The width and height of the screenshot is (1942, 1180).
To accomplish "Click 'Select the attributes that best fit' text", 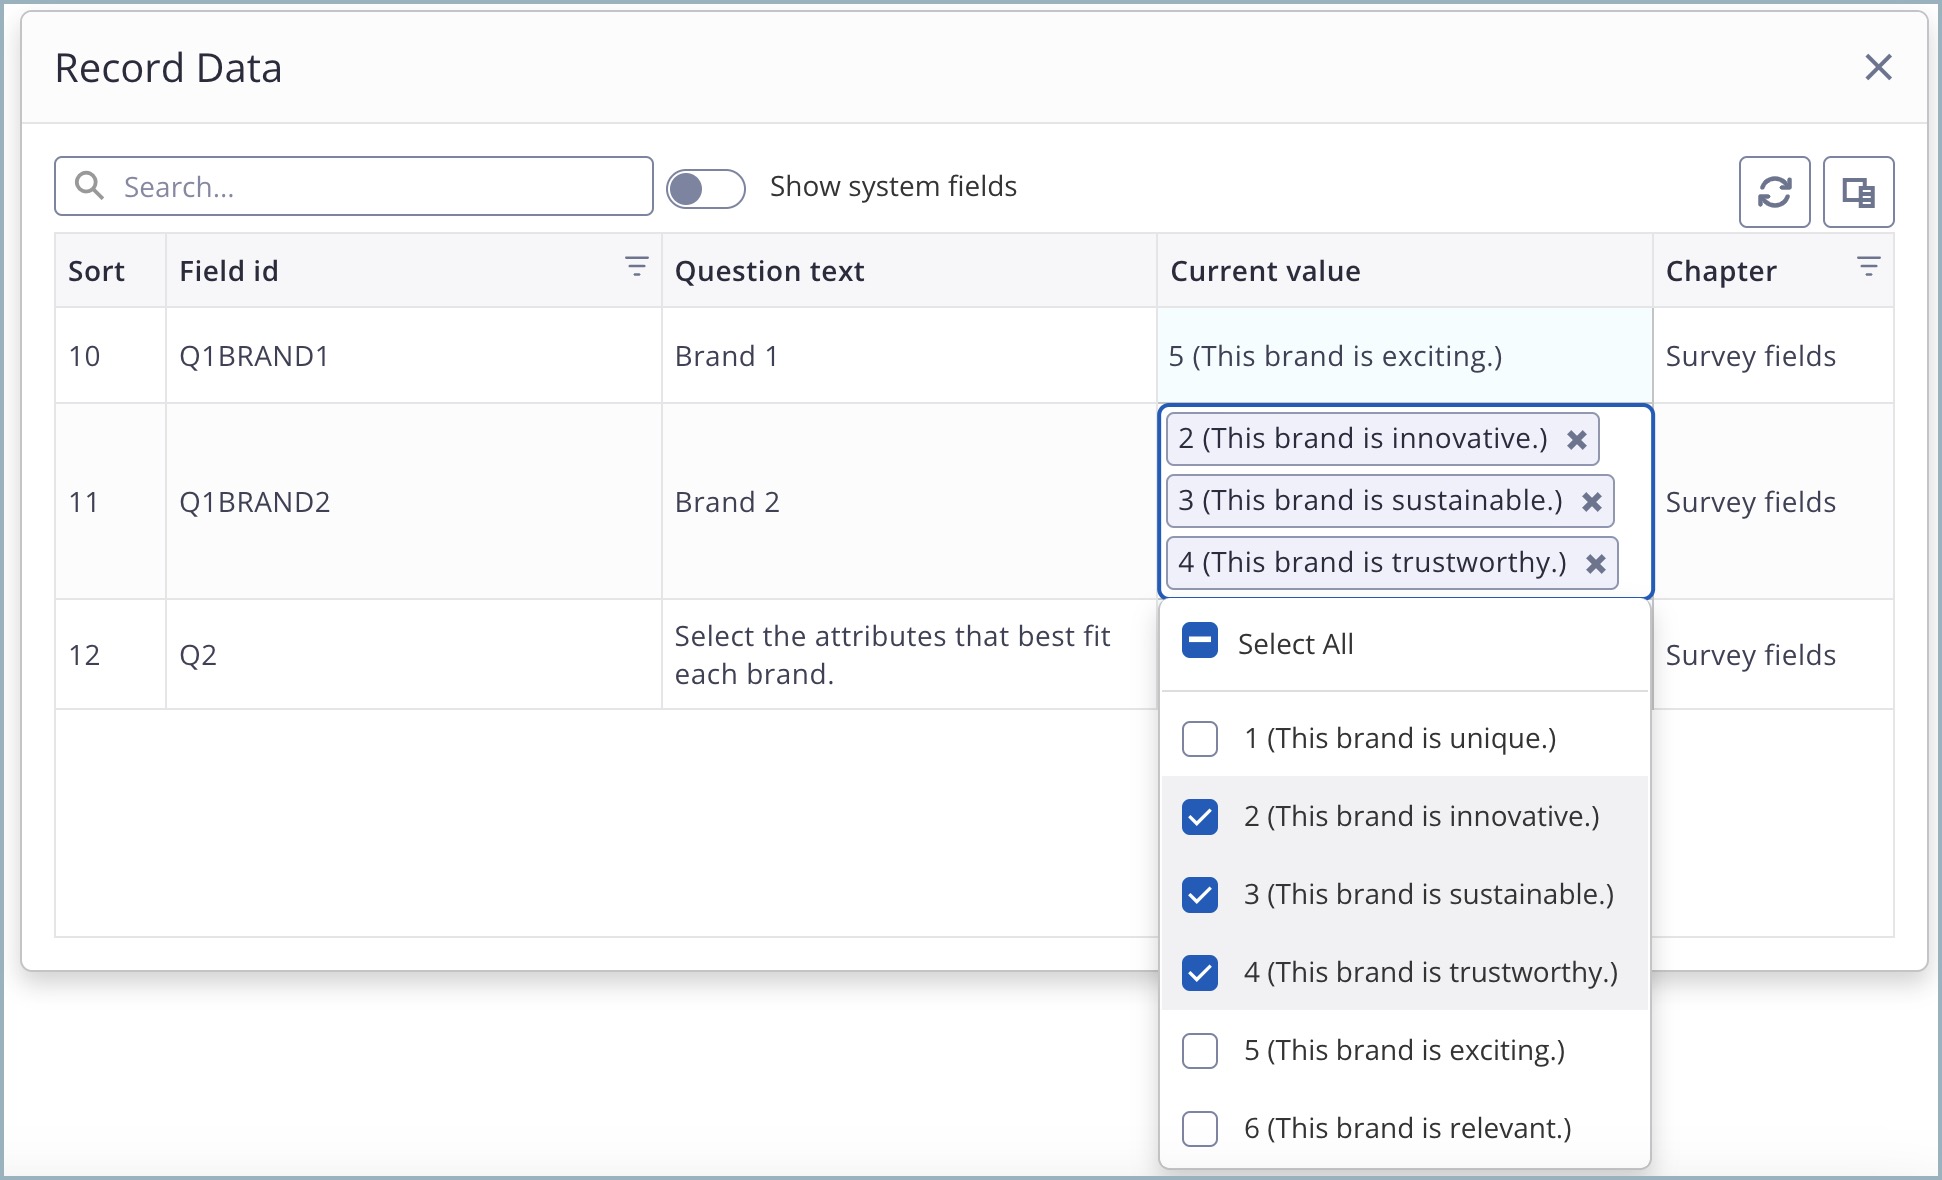I will (892, 636).
